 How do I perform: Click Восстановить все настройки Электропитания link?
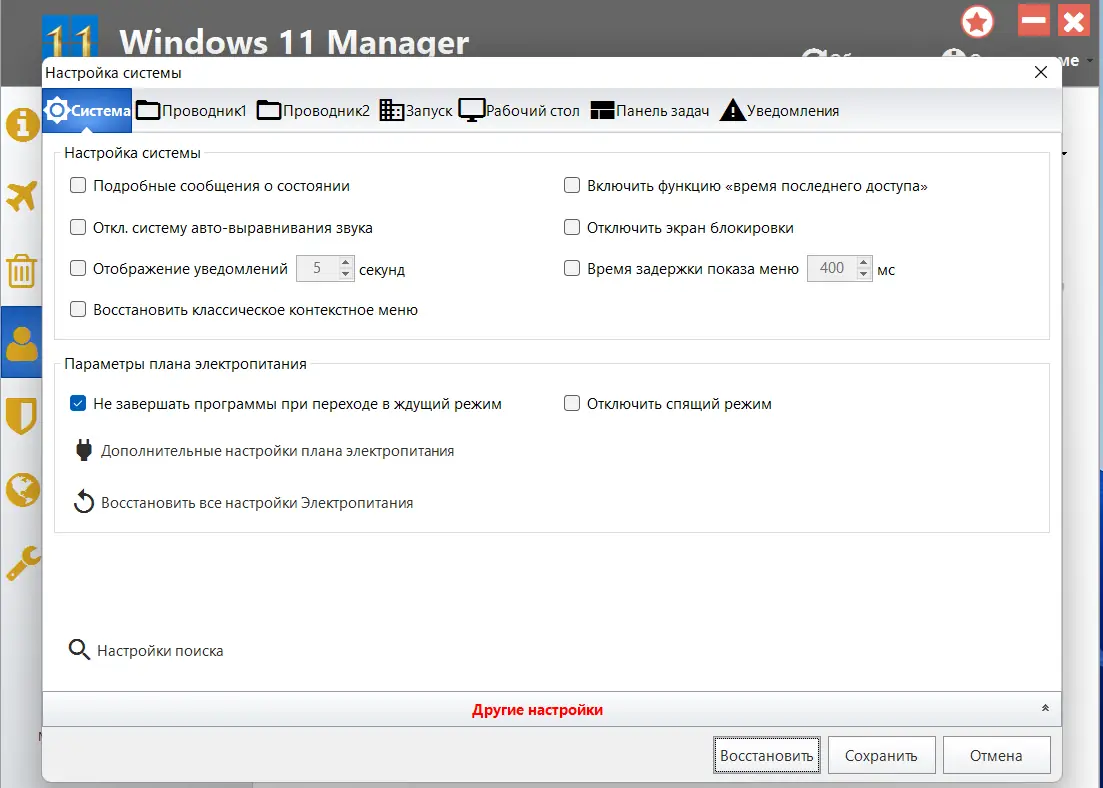(257, 503)
